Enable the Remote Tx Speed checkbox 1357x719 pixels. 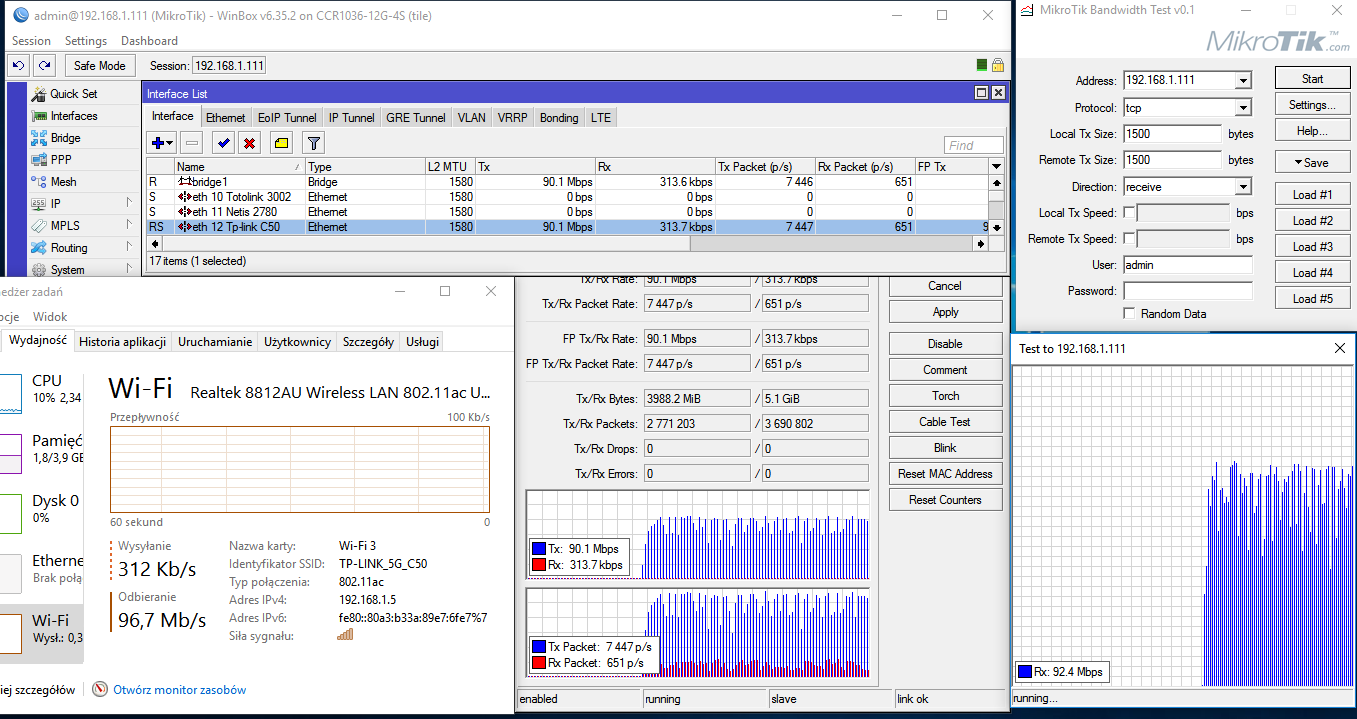pos(1129,238)
